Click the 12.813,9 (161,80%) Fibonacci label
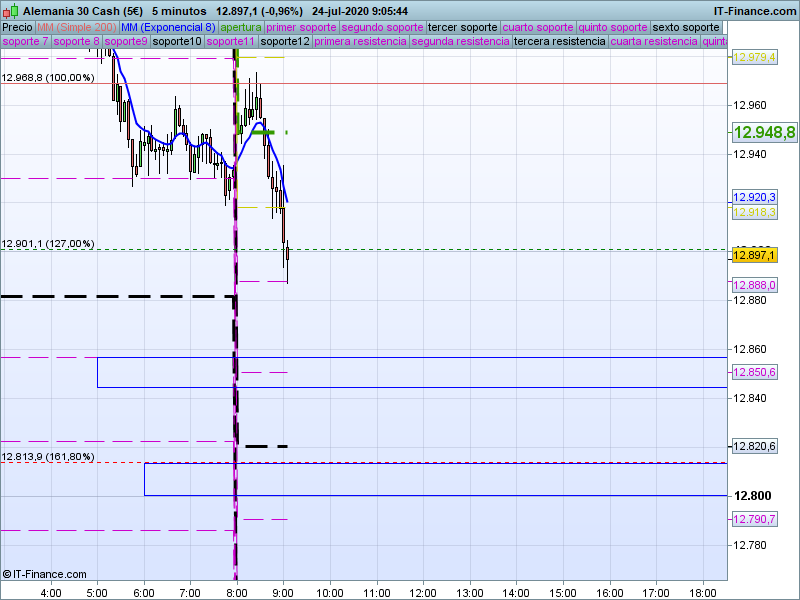The width and height of the screenshot is (800, 600). [x=48, y=456]
